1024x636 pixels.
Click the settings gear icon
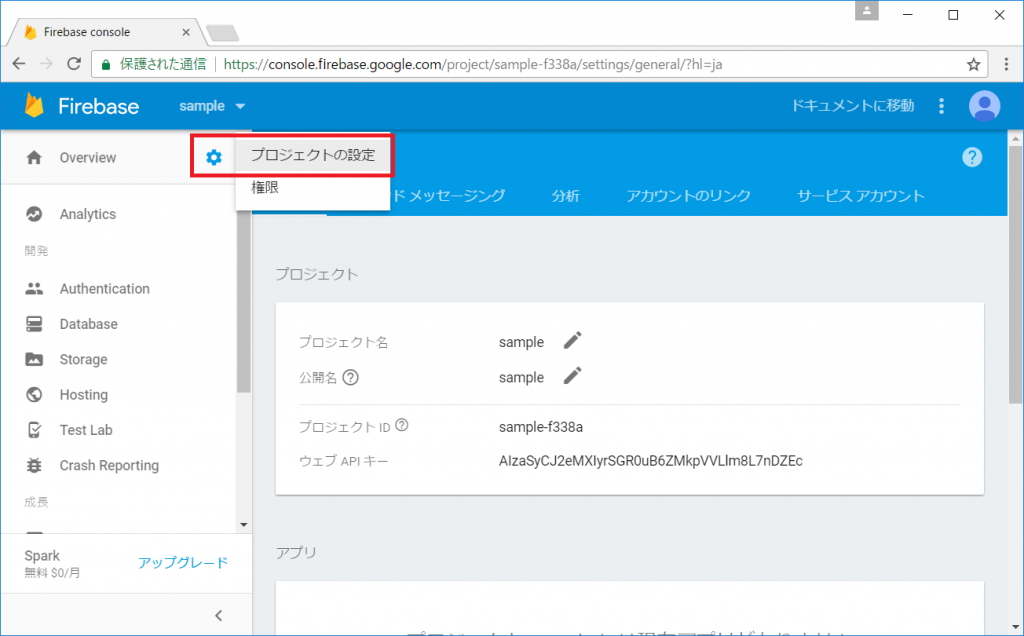pyautogui.click(x=213, y=156)
